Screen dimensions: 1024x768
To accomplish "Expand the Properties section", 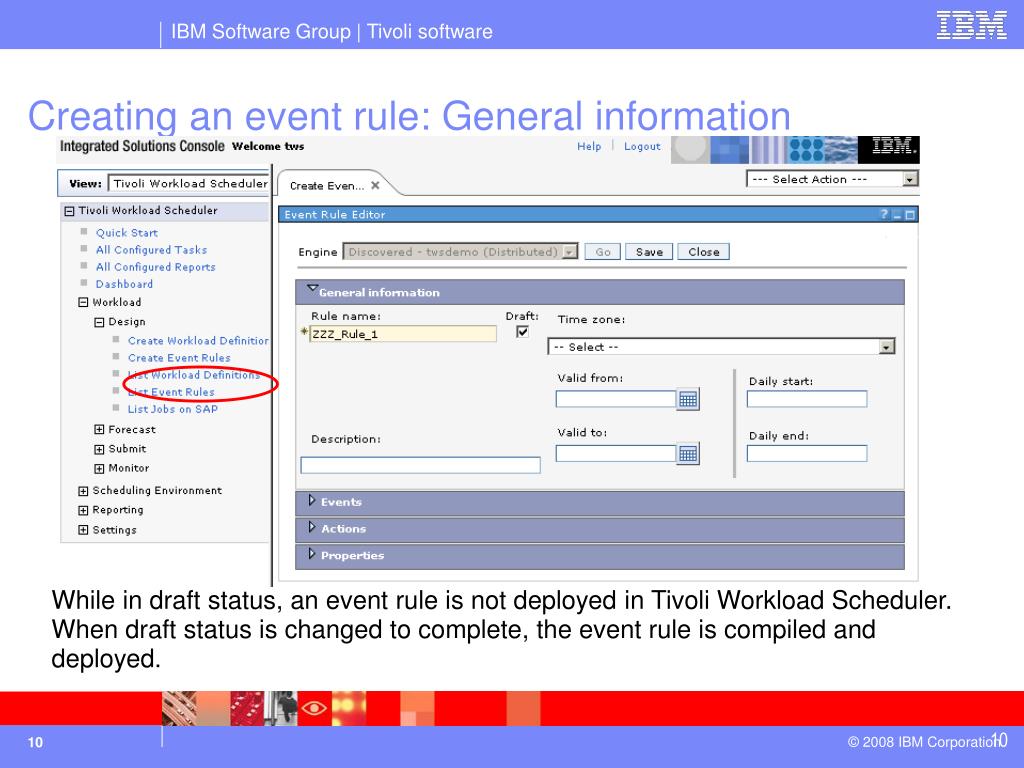I will click(312, 554).
